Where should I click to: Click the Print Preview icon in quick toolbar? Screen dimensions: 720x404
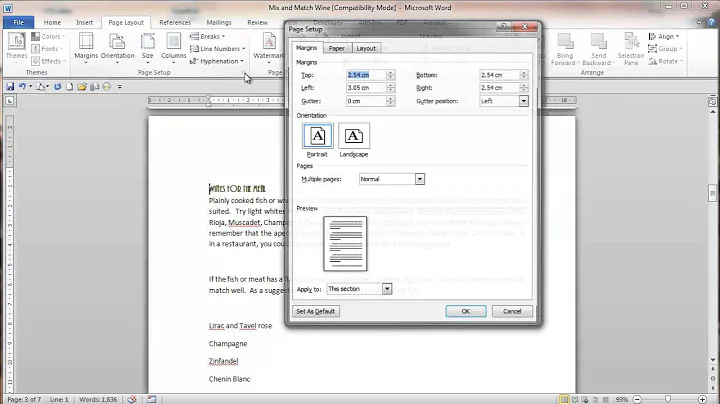point(94,86)
